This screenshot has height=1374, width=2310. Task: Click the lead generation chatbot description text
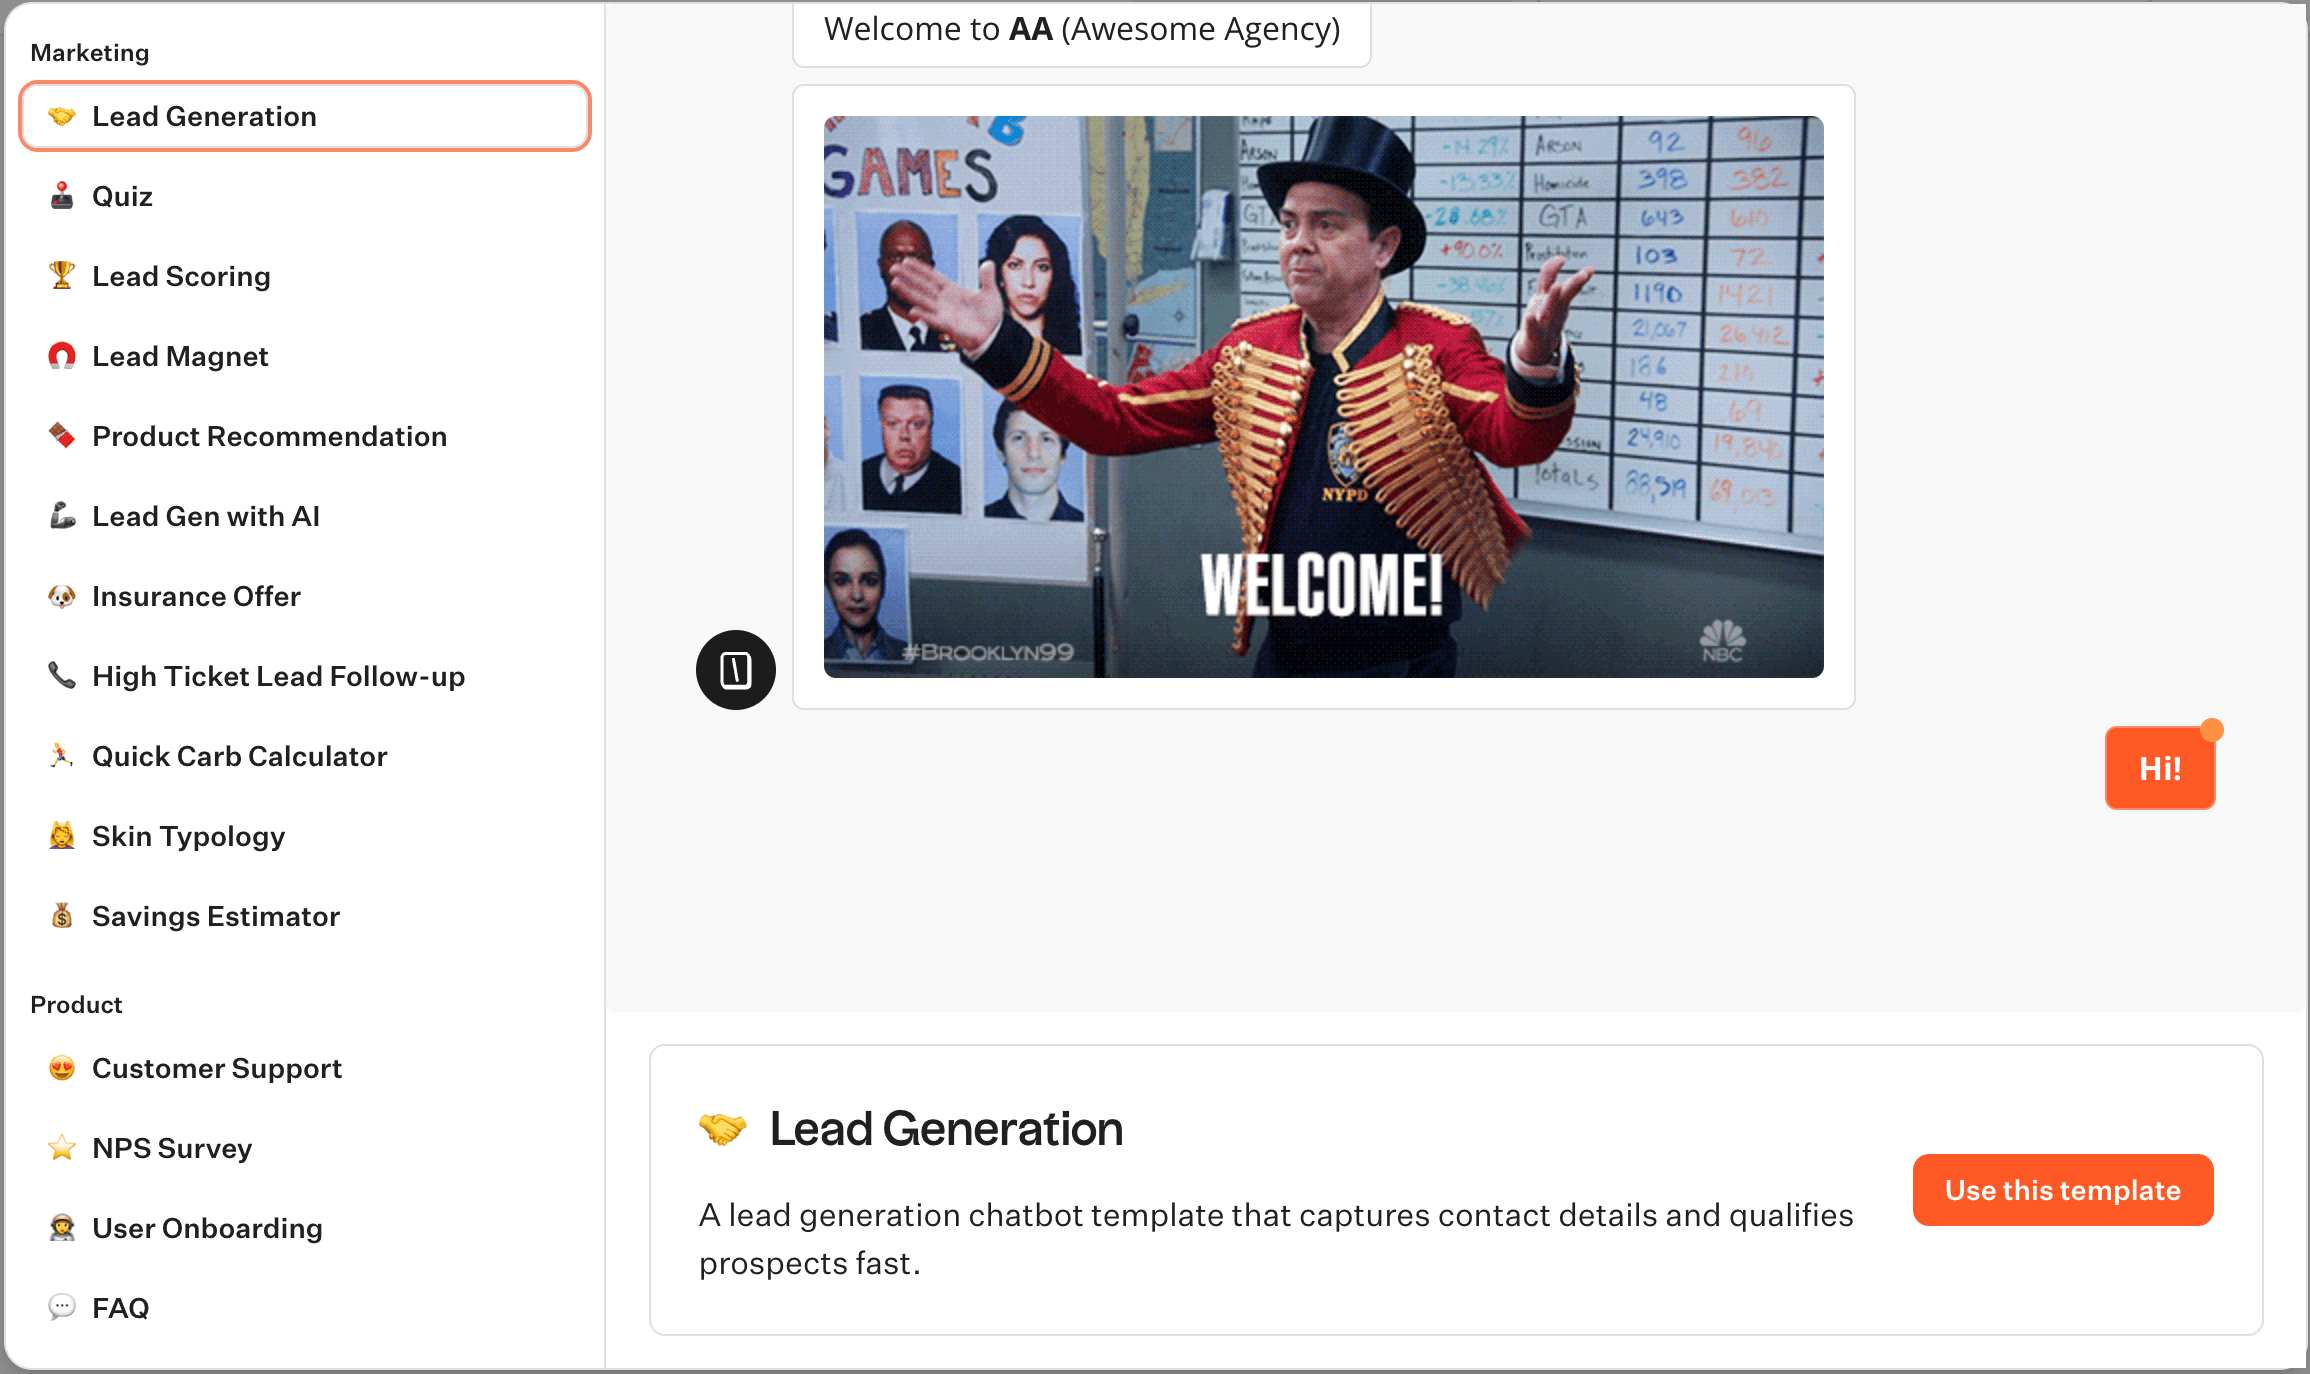pyautogui.click(x=1276, y=1239)
